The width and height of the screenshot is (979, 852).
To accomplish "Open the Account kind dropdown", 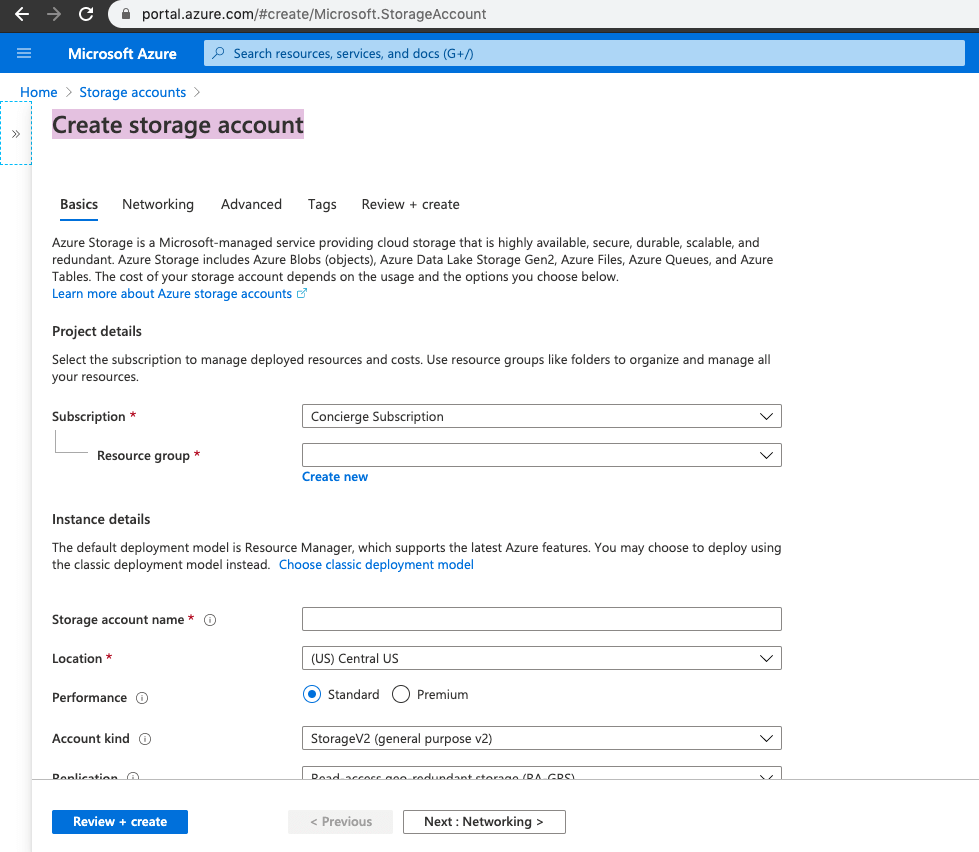I will tap(541, 738).
